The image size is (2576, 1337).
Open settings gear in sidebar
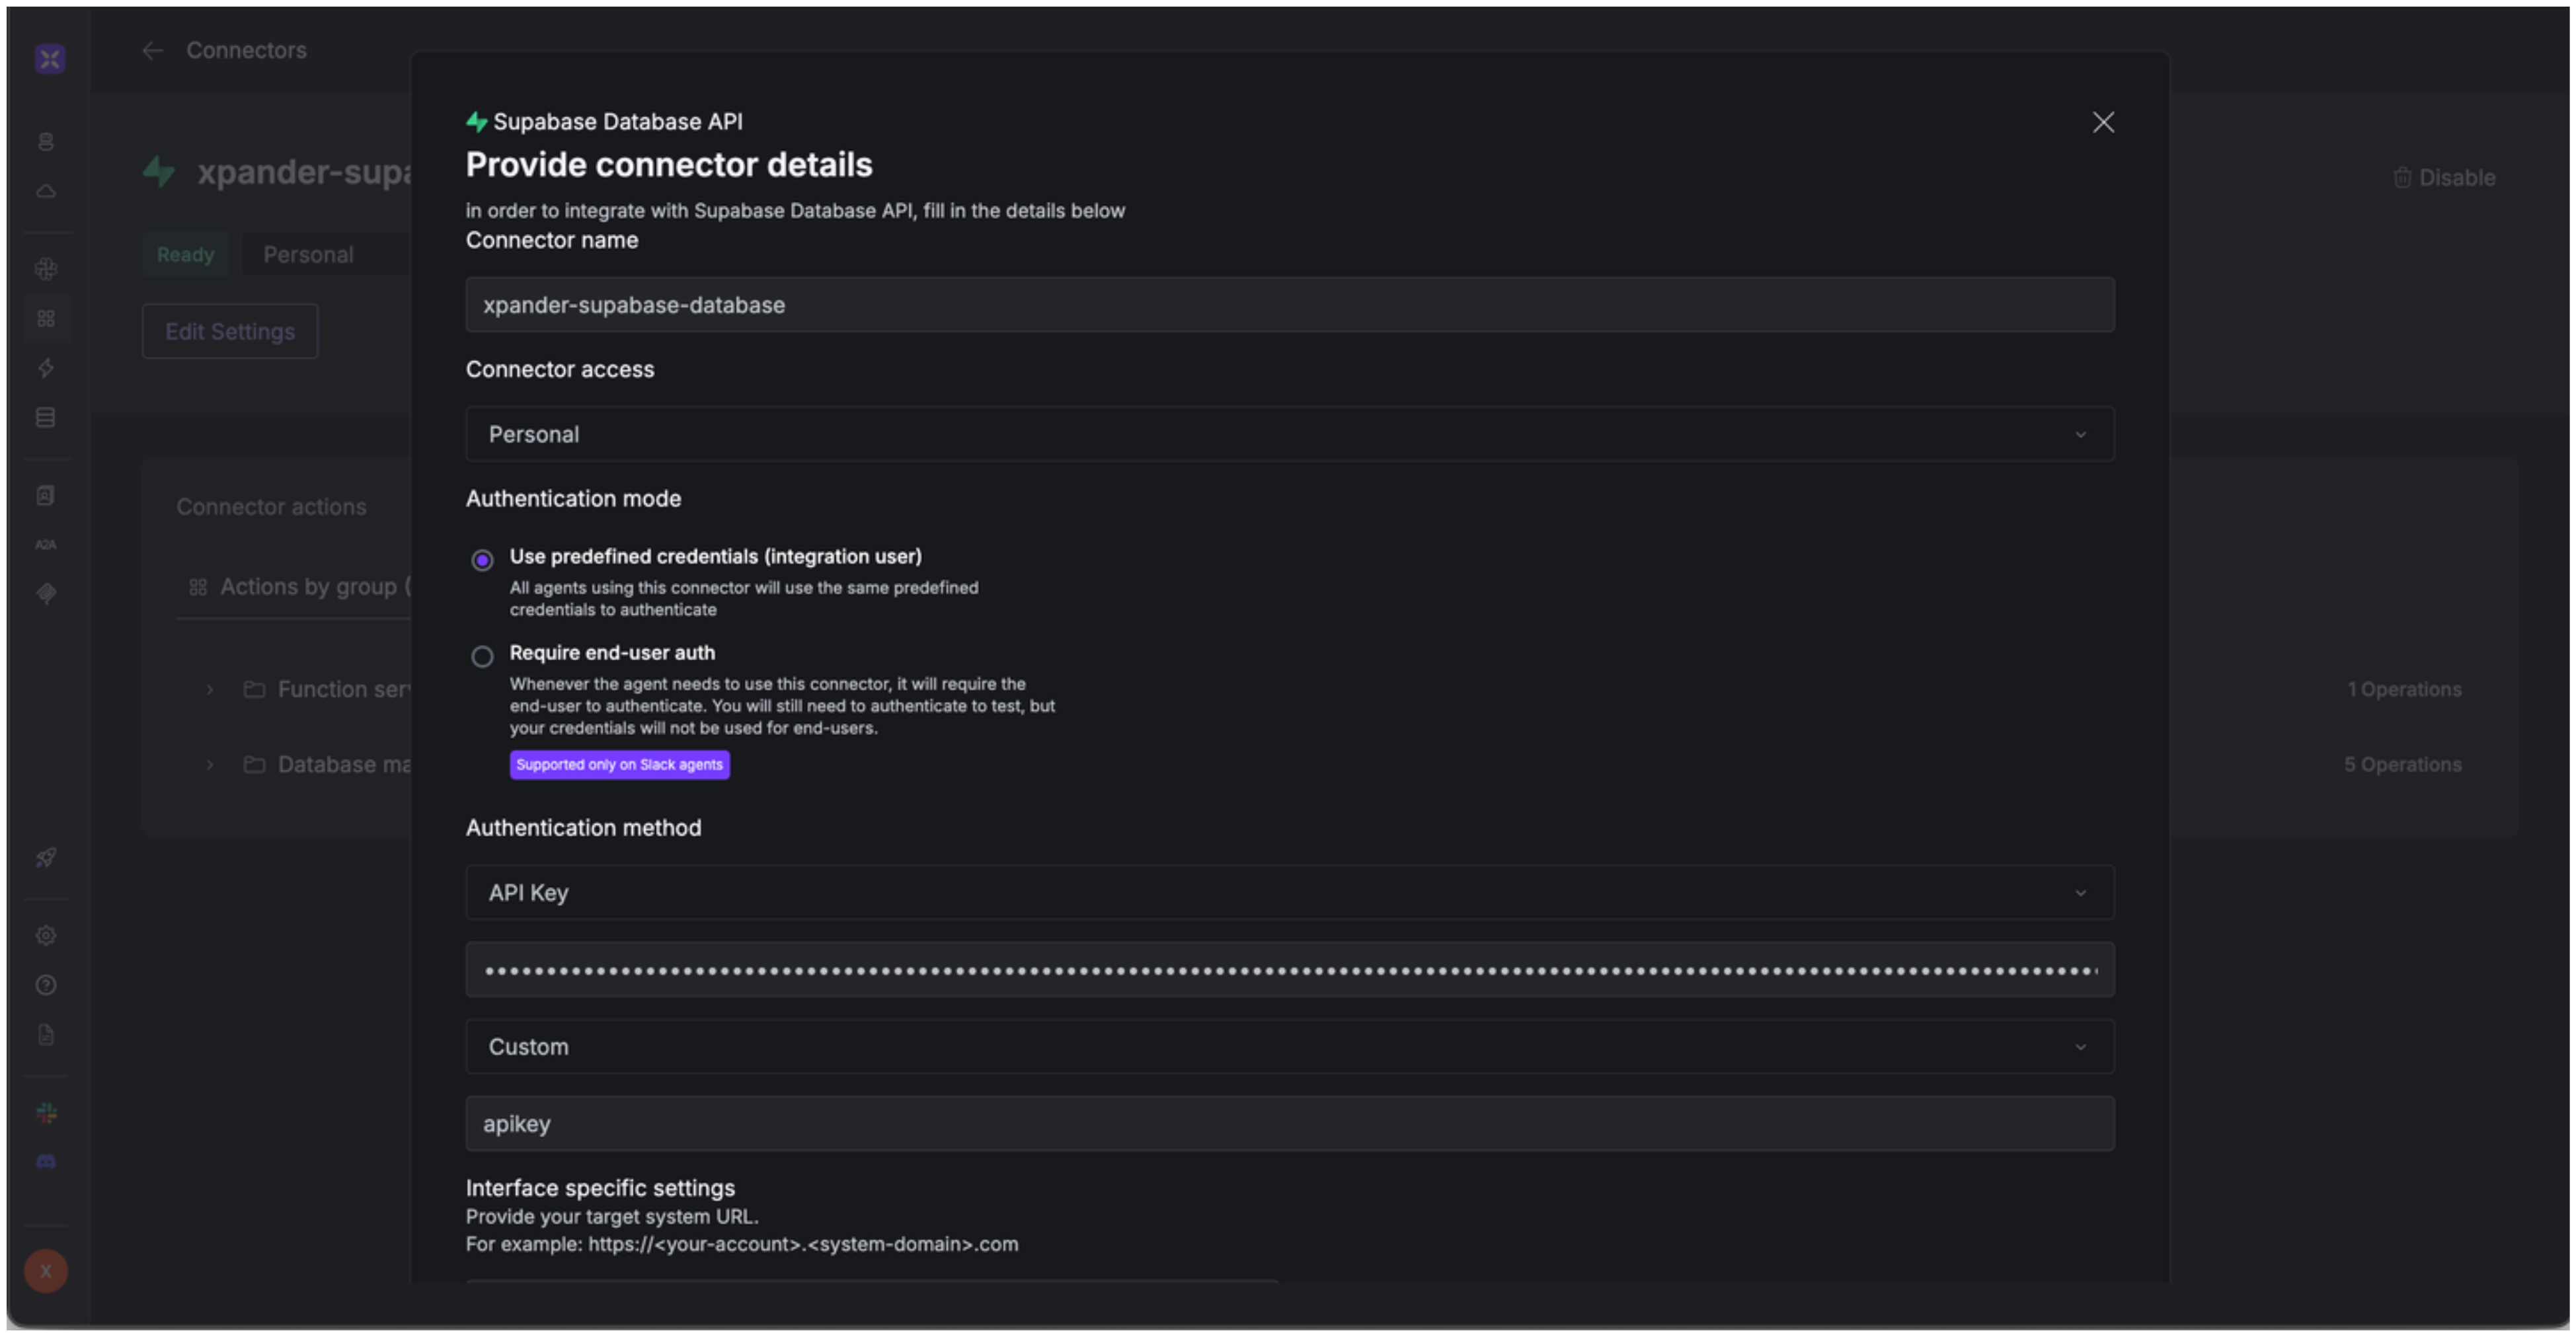coord(46,936)
